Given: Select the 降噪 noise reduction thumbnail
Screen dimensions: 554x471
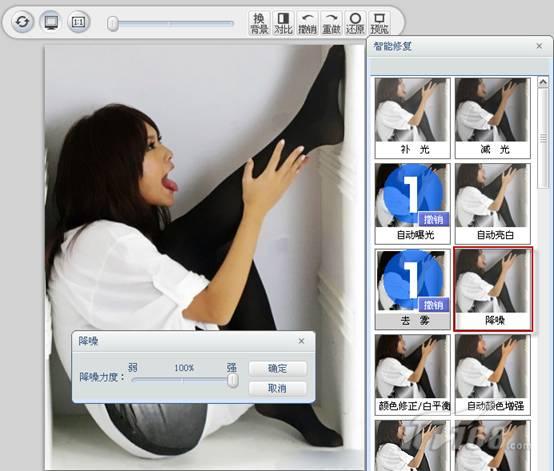Looking at the screenshot, I should pyautogui.click(x=493, y=289).
